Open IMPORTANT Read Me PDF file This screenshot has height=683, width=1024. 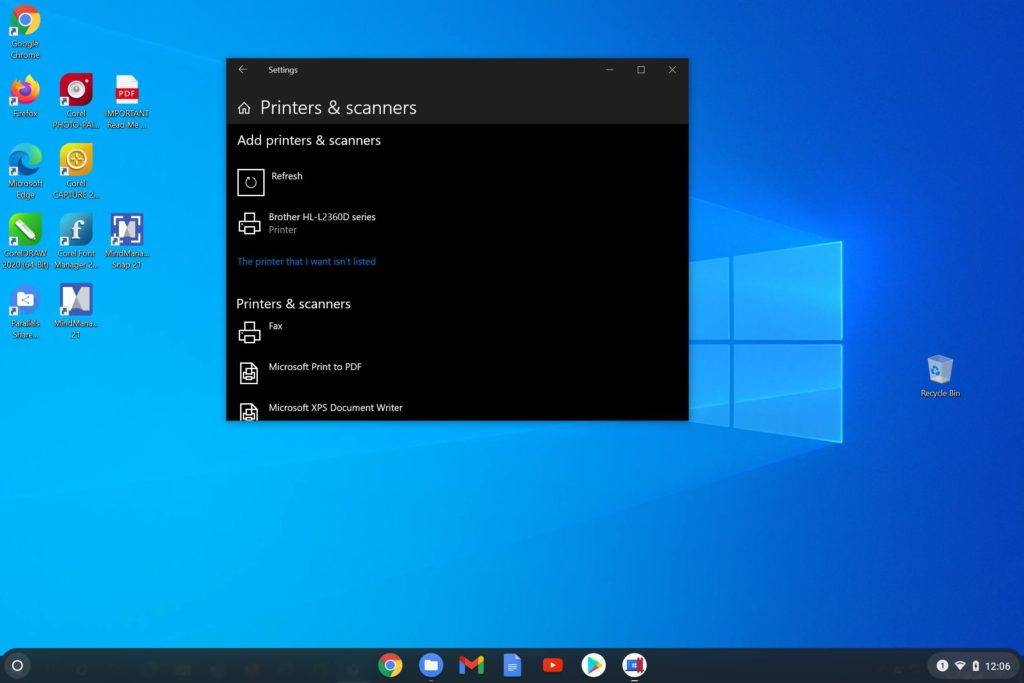coord(127,101)
